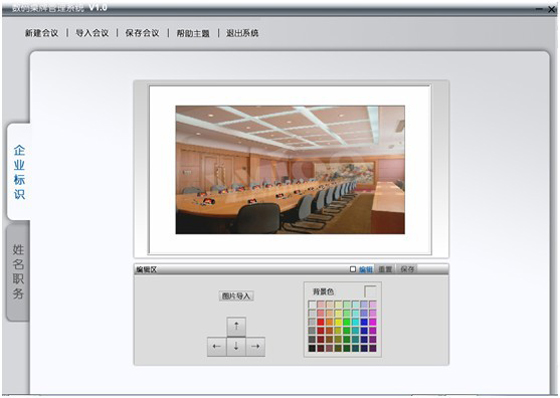This screenshot has height=398, width=560.
Task: Pick the bright red color swatch
Action: (321, 322)
